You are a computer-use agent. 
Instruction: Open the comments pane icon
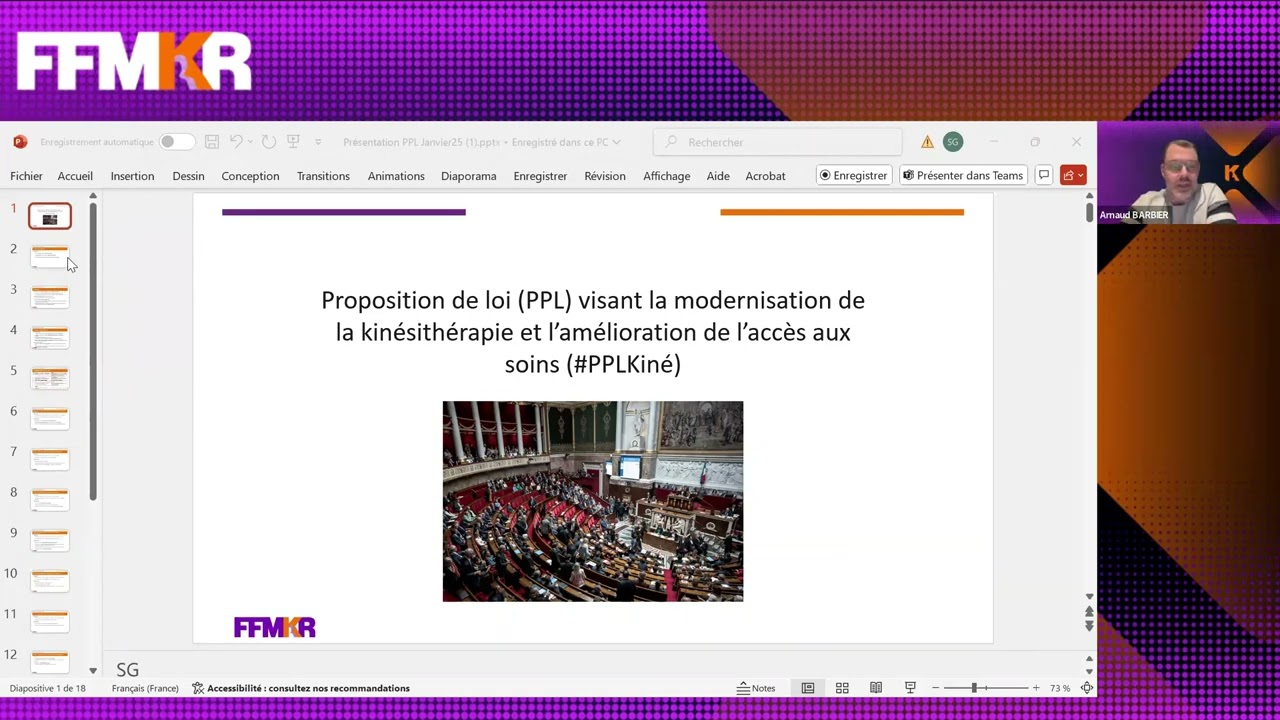(1043, 175)
